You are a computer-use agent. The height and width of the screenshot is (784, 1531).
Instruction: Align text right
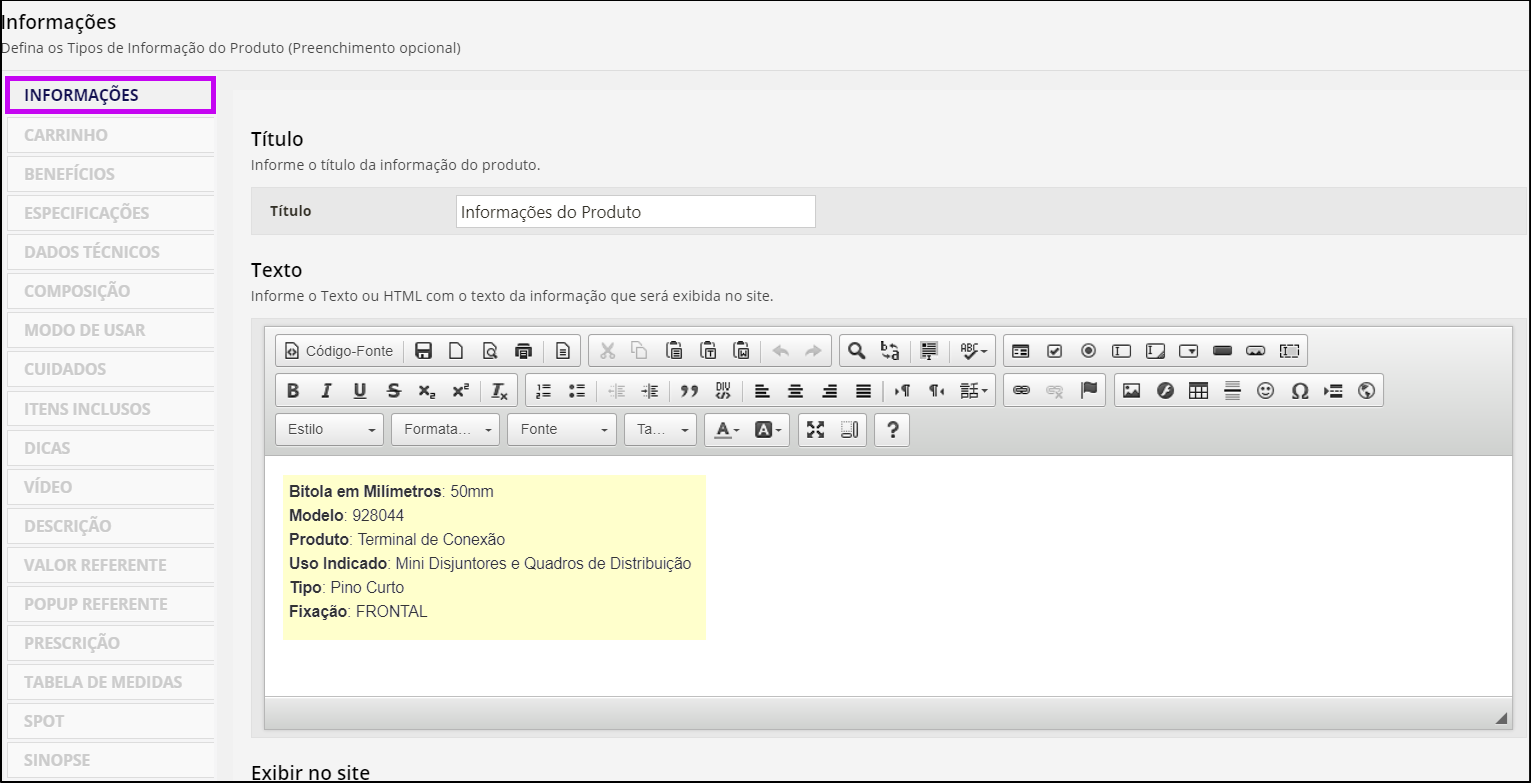point(829,391)
